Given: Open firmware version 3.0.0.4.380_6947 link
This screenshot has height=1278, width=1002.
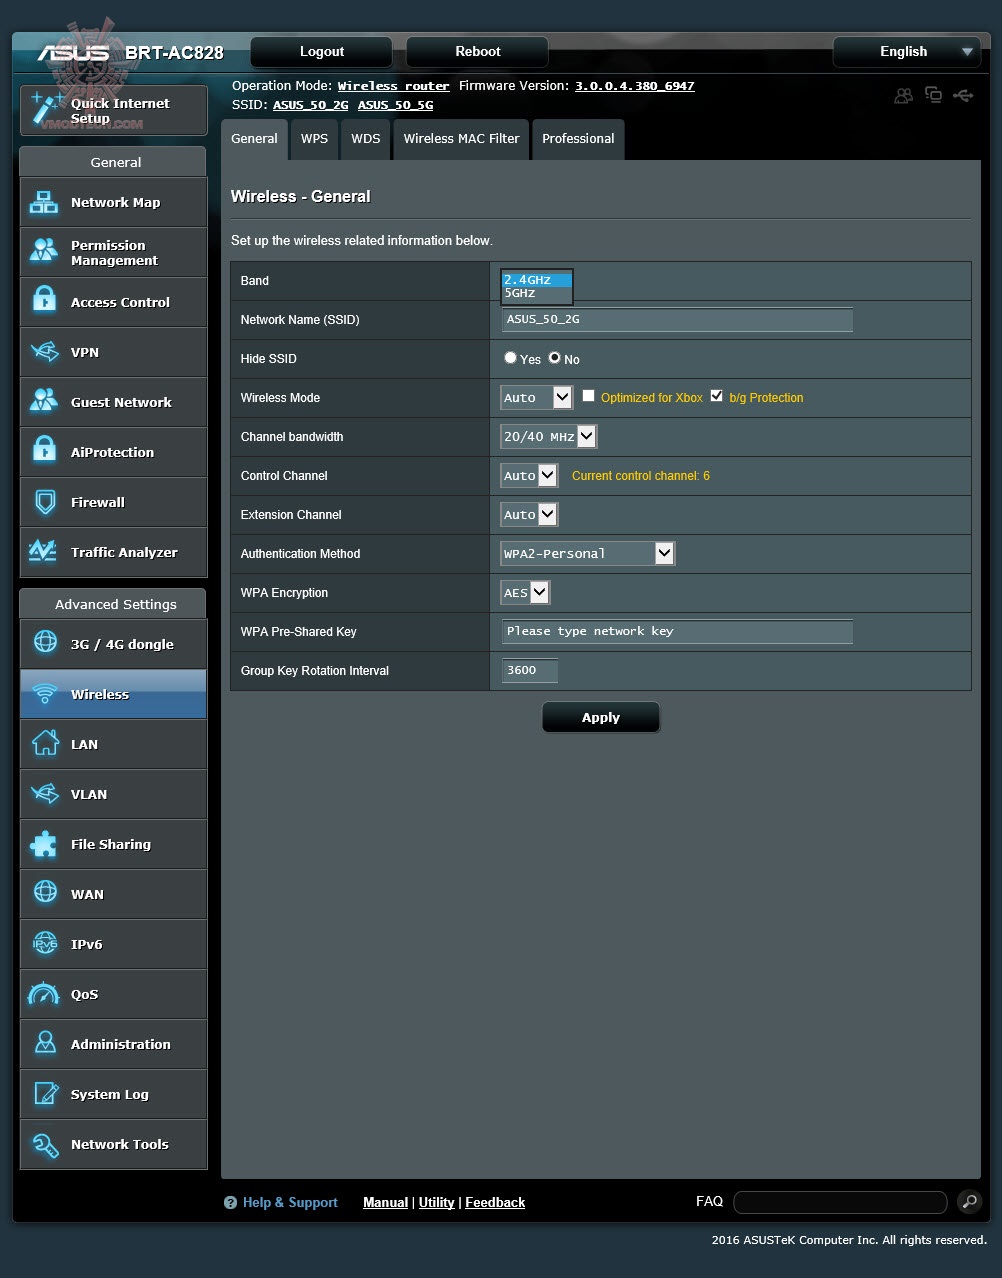Looking at the screenshot, I should point(634,86).
